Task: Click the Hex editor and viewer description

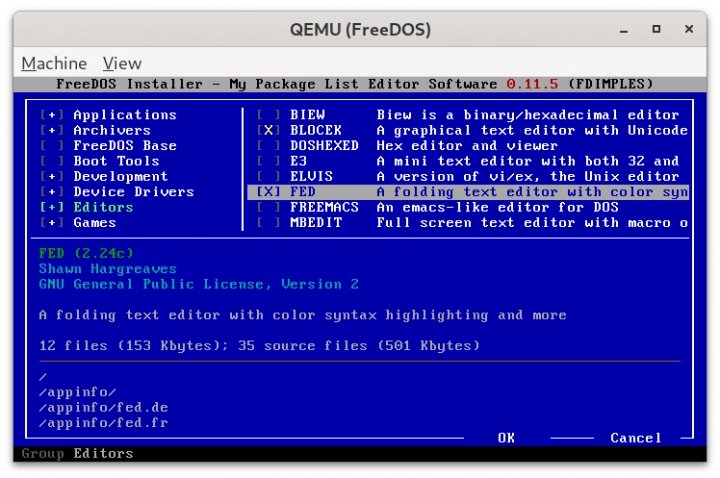Action: (x=467, y=146)
